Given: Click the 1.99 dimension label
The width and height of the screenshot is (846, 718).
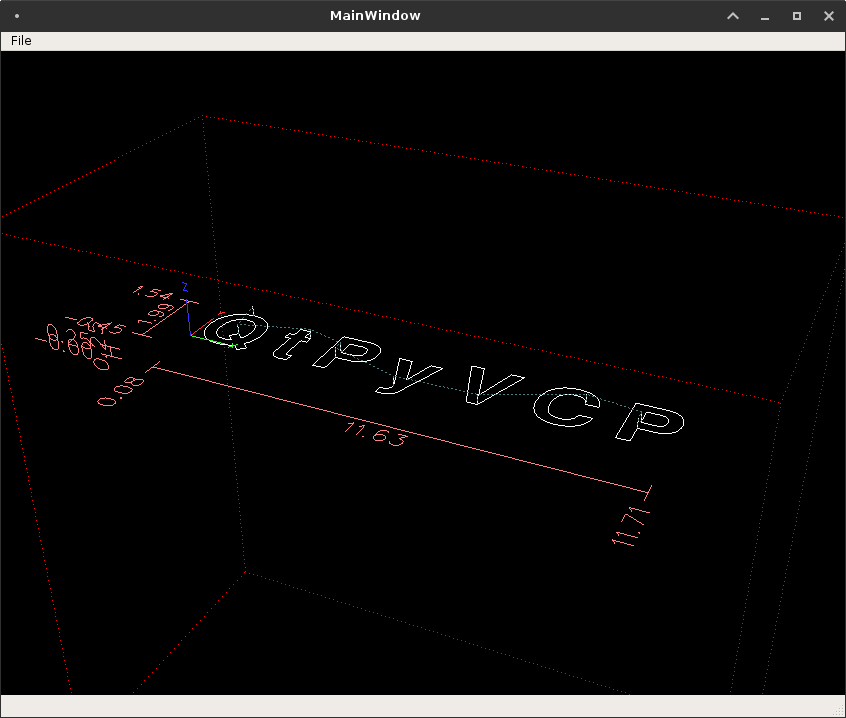Looking at the screenshot, I should (156, 316).
